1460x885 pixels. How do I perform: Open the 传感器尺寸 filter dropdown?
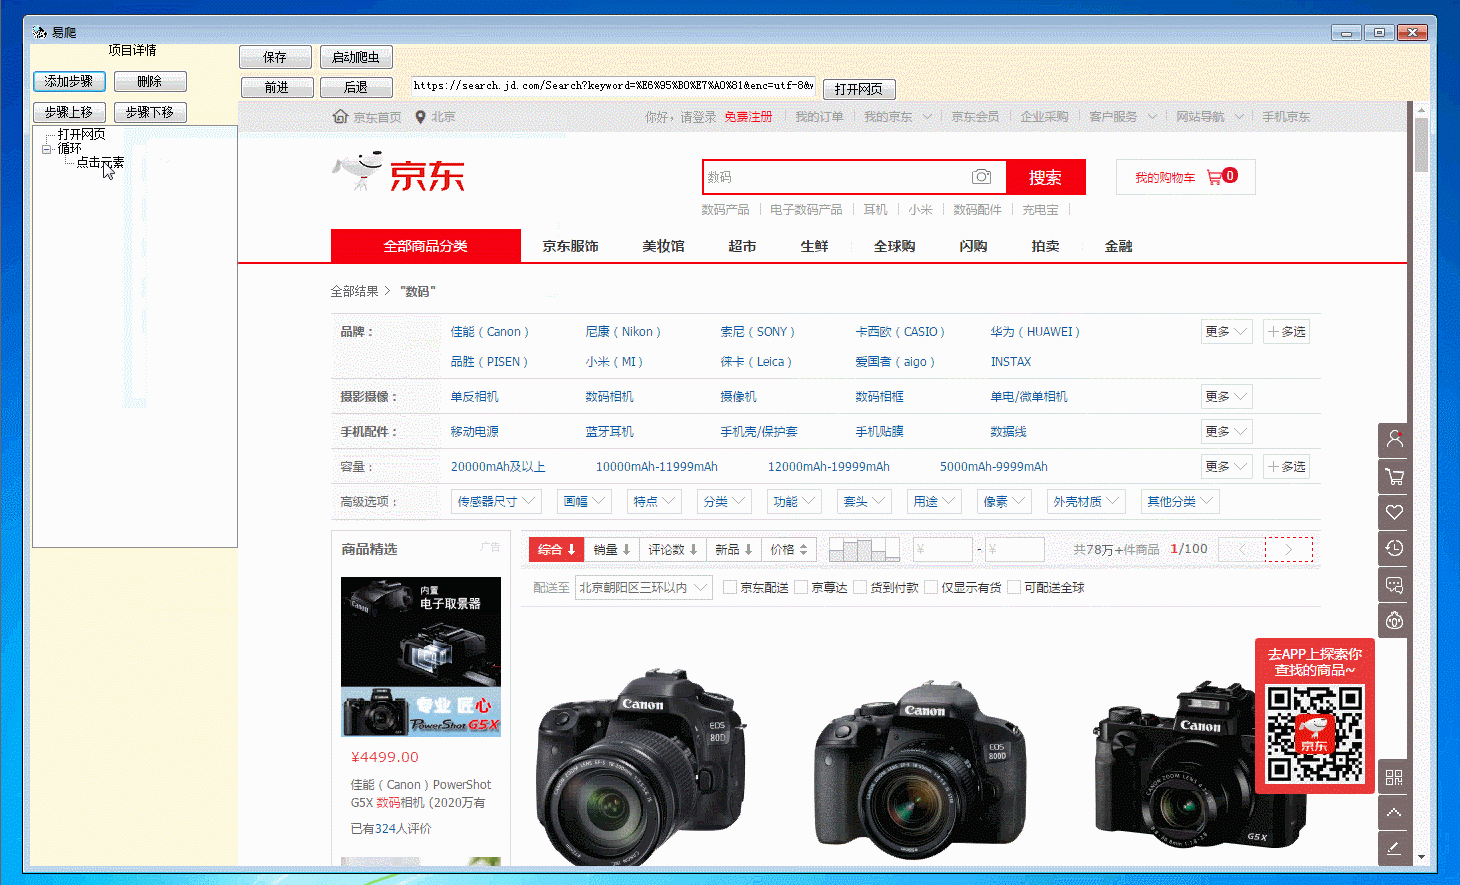tap(497, 501)
